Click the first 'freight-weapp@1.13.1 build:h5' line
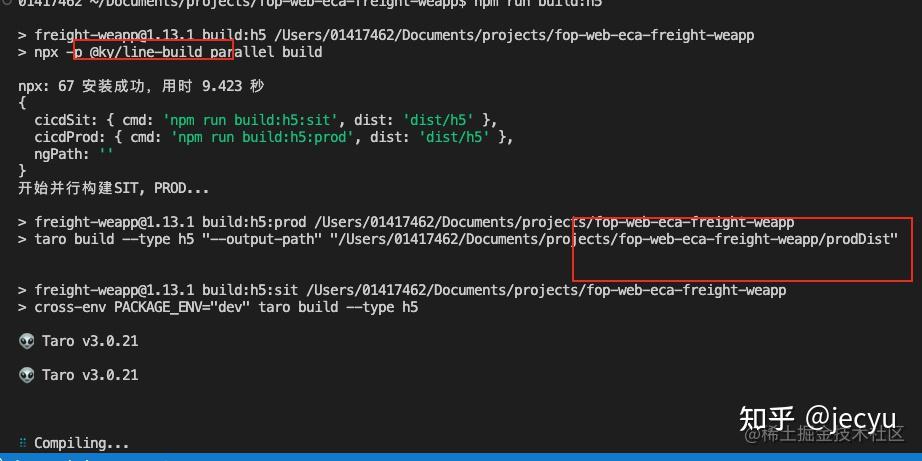 [x=386, y=35]
